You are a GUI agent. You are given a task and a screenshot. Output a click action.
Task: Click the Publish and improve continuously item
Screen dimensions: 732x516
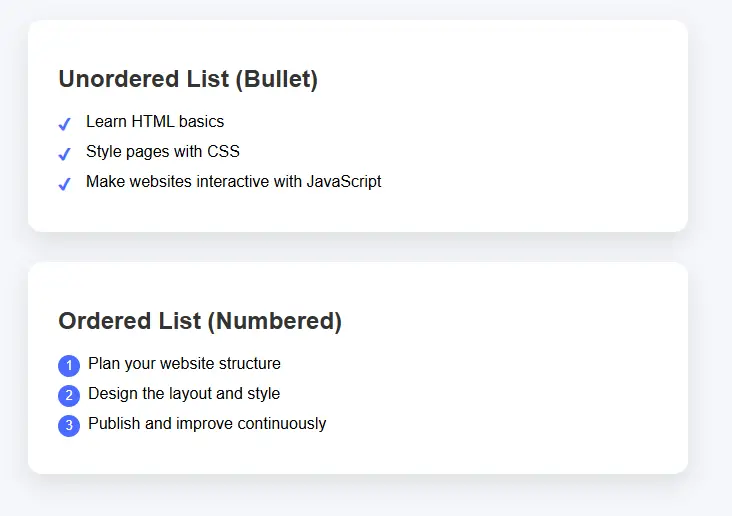coord(207,424)
